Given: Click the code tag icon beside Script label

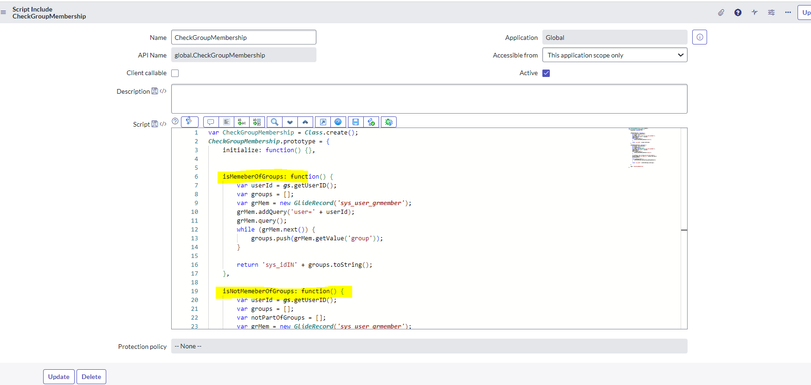Looking at the screenshot, I should tap(163, 124).
